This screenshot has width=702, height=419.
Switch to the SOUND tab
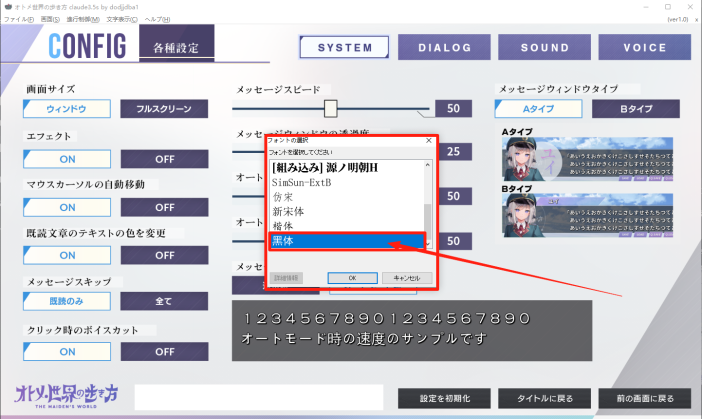[x=544, y=47]
